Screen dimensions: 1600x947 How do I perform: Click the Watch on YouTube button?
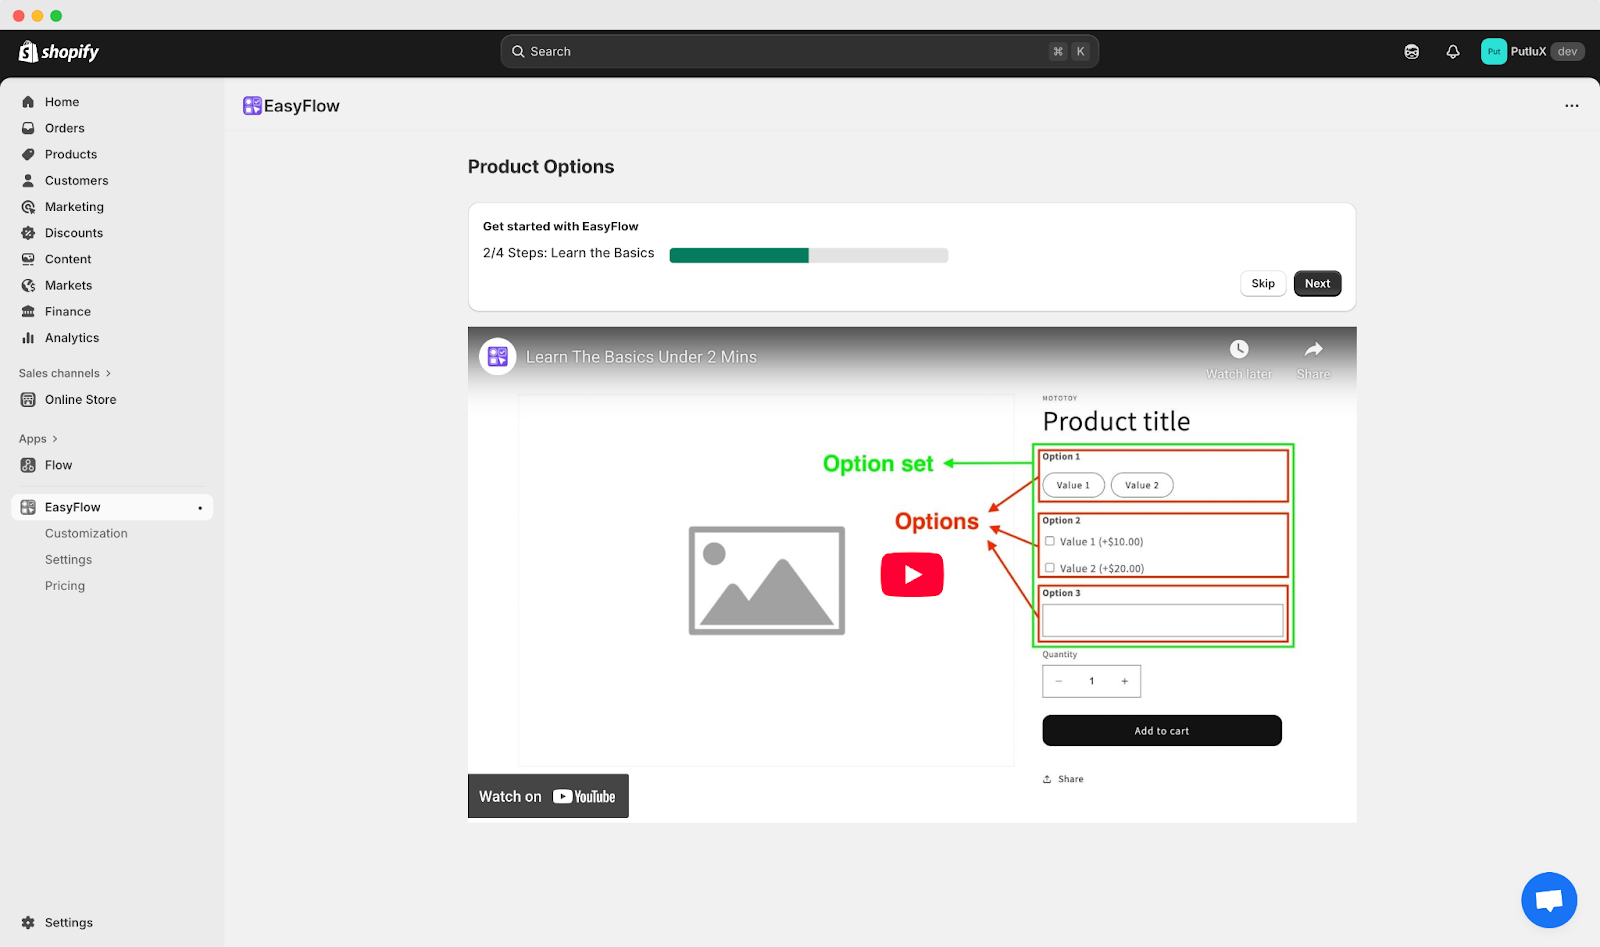547,796
